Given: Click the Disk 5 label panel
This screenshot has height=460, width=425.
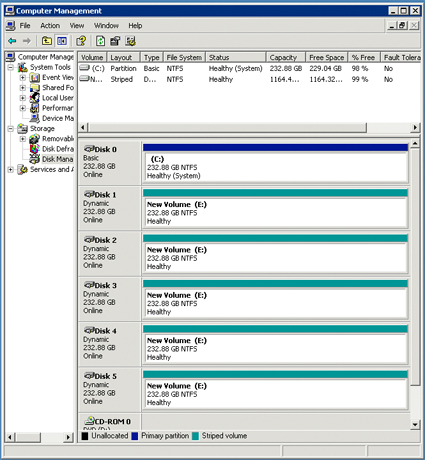Looking at the screenshot, I should 109,390.
